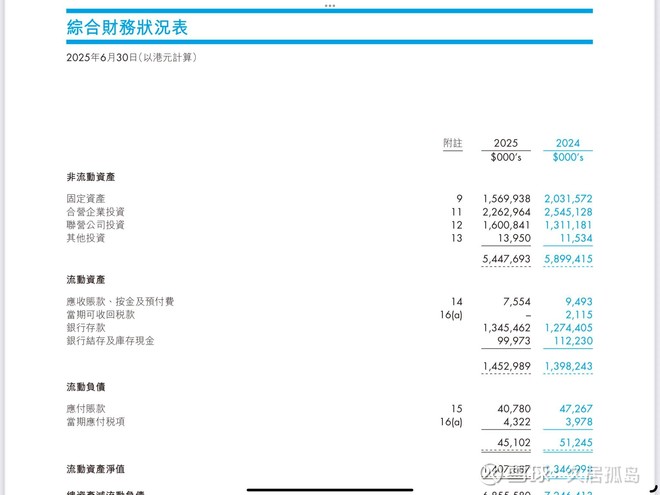Select current assets total 1,452,989

pyautogui.click(x=507, y=366)
